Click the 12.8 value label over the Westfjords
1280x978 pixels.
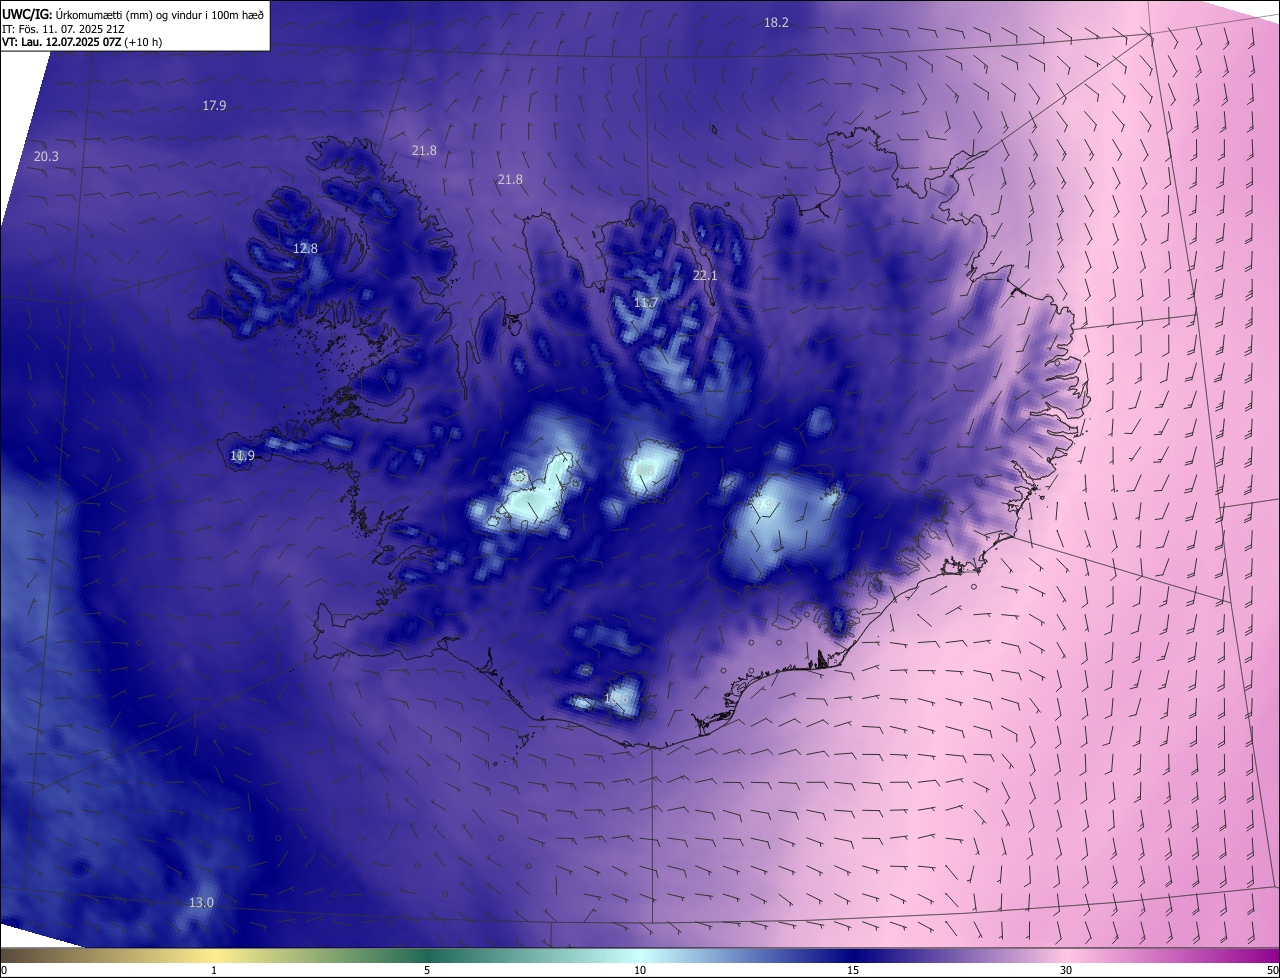tap(305, 248)
